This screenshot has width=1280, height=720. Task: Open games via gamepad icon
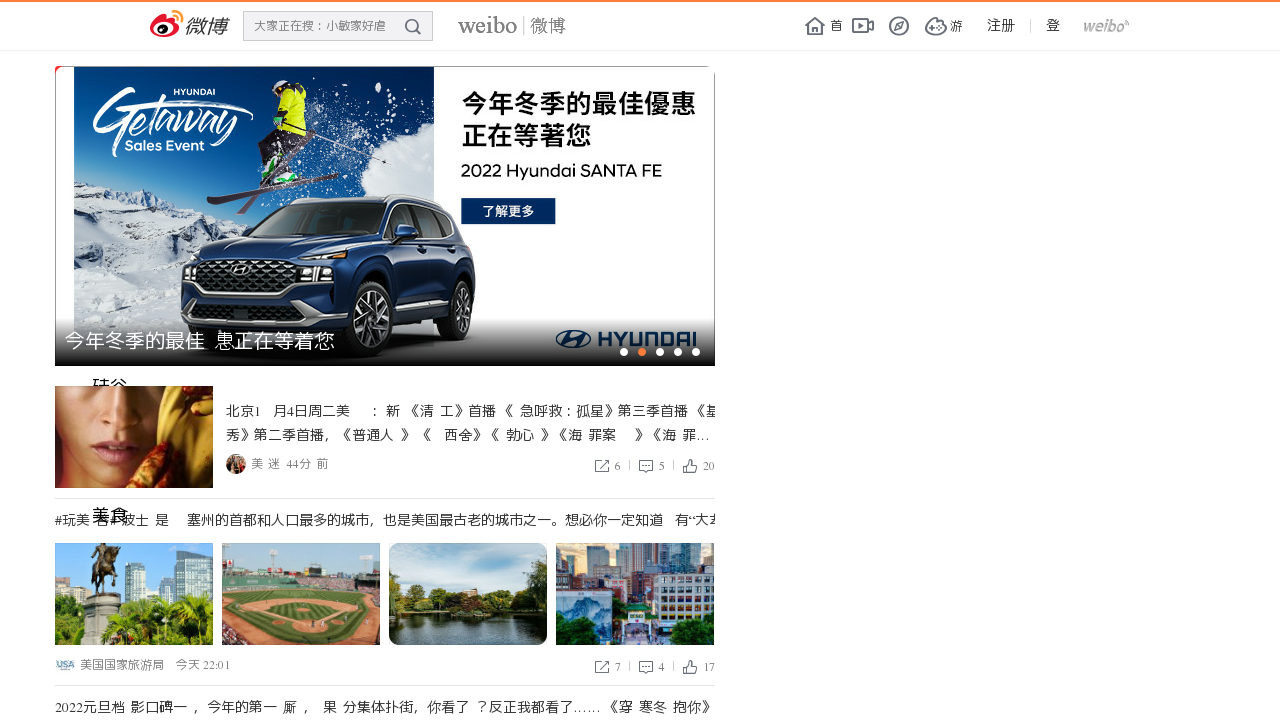[936, 26]
